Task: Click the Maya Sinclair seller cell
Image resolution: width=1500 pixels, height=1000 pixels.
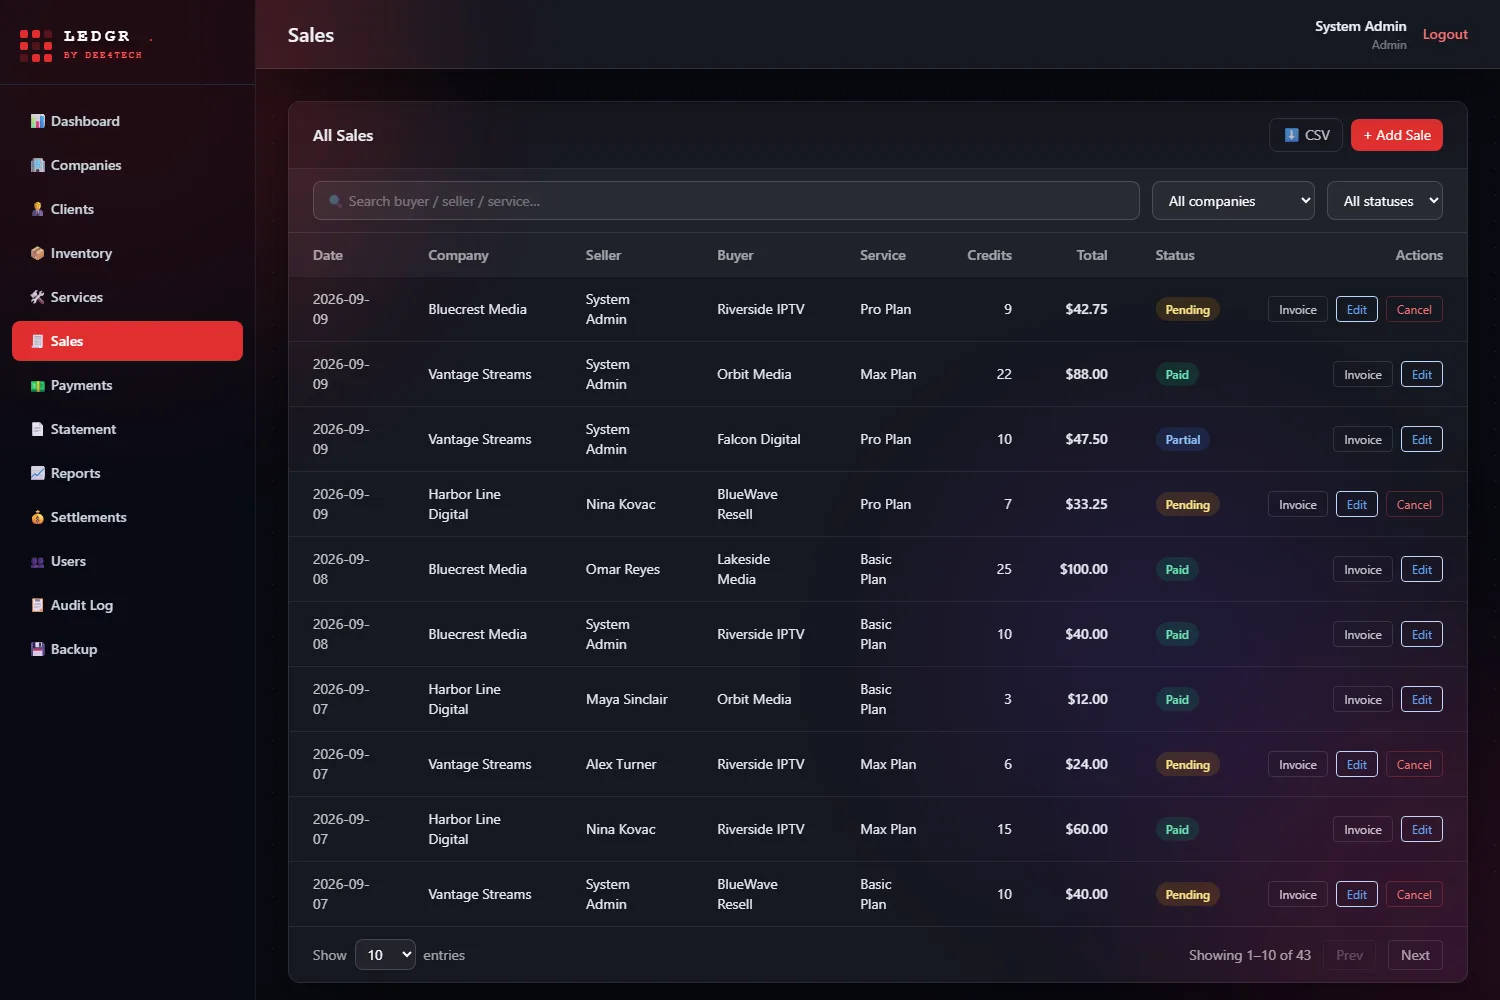Action: pos(626,699)
